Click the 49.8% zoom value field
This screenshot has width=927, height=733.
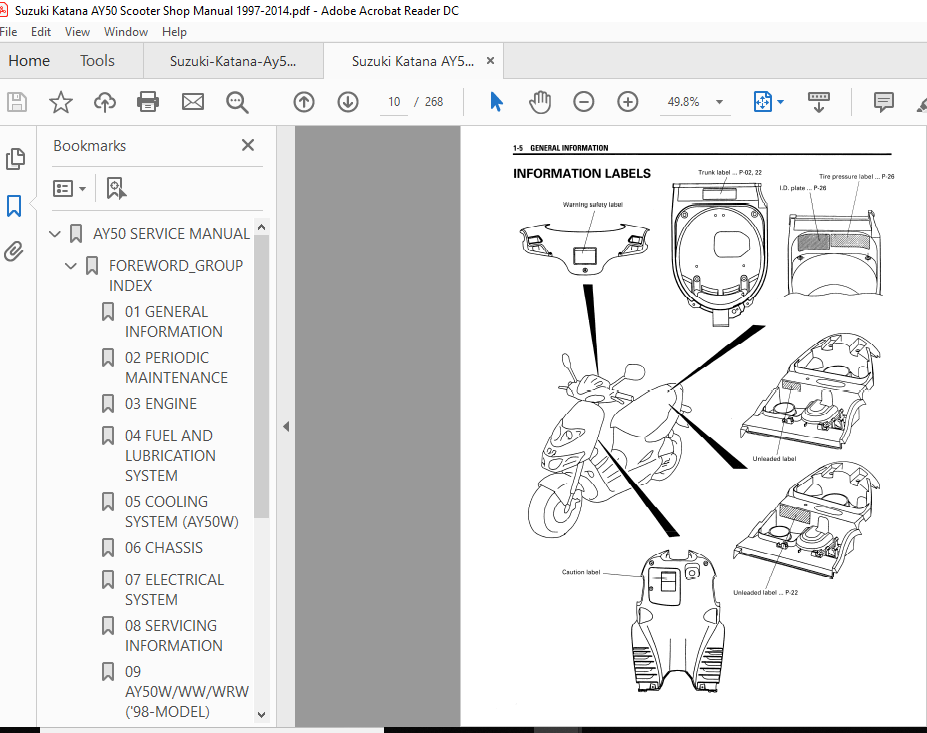683,102
